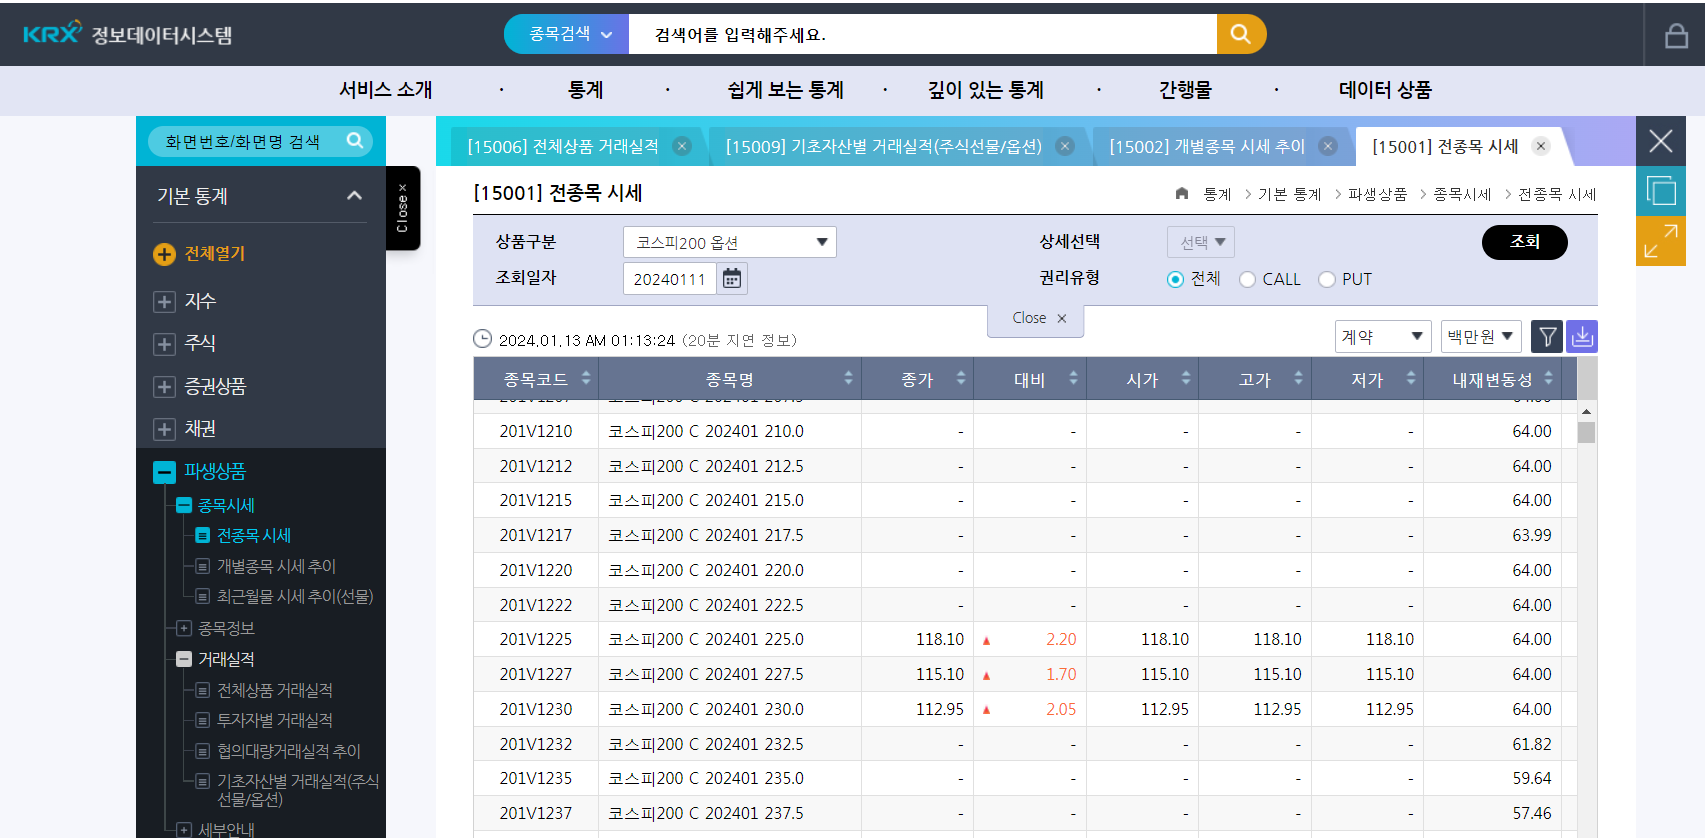Viewport: 1705px width, 838px height.
Task: Open the 서비스 소개 menu
Action: tap(386, 90)
